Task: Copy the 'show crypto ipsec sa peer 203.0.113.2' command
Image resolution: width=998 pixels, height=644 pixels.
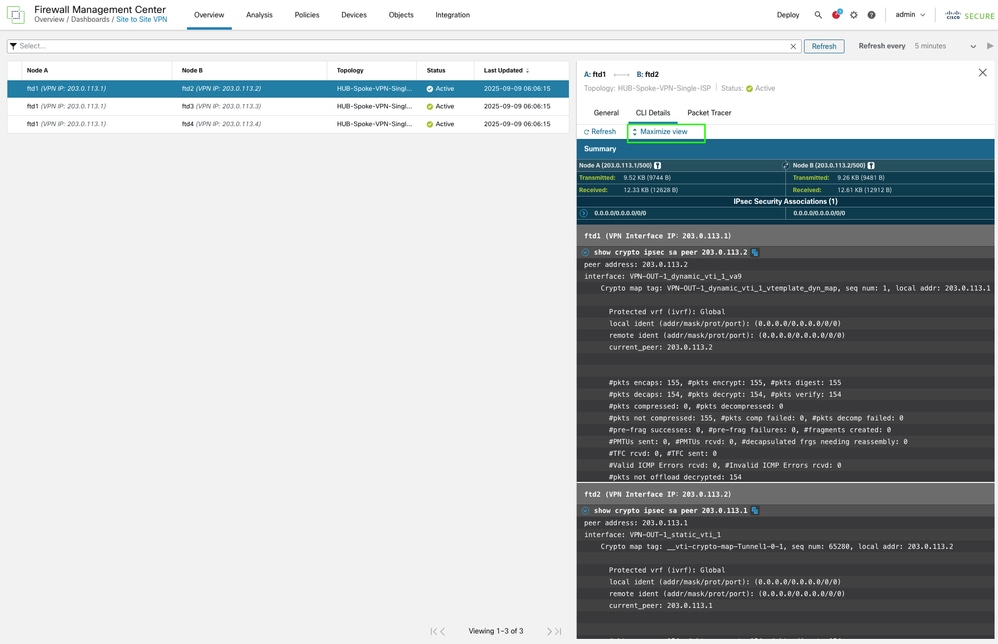Action: (x=755, y=253)
